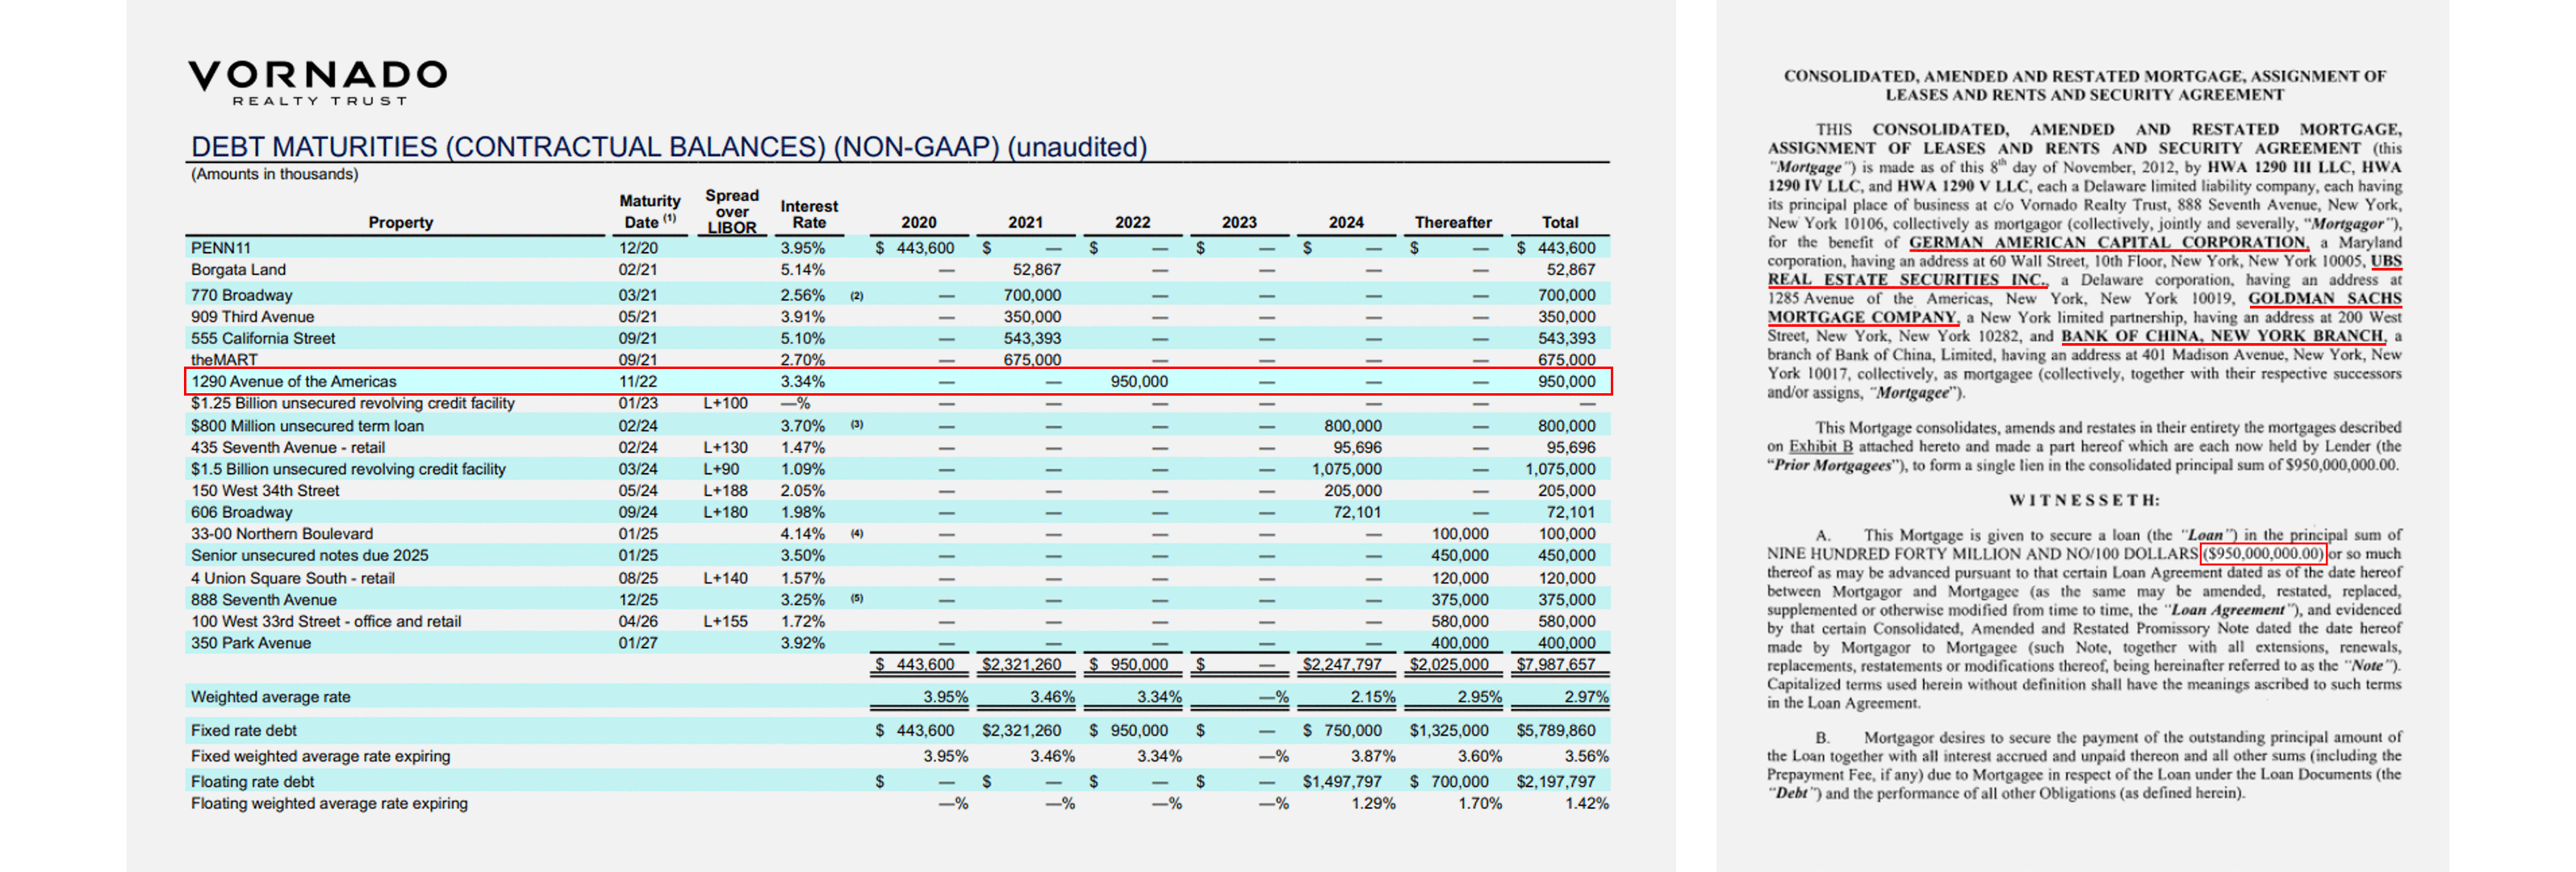Image resolution: width=2576 pixels, height=872 pixels.
Task: Click the Debt Maturities heading
Action: click(668, 147)
